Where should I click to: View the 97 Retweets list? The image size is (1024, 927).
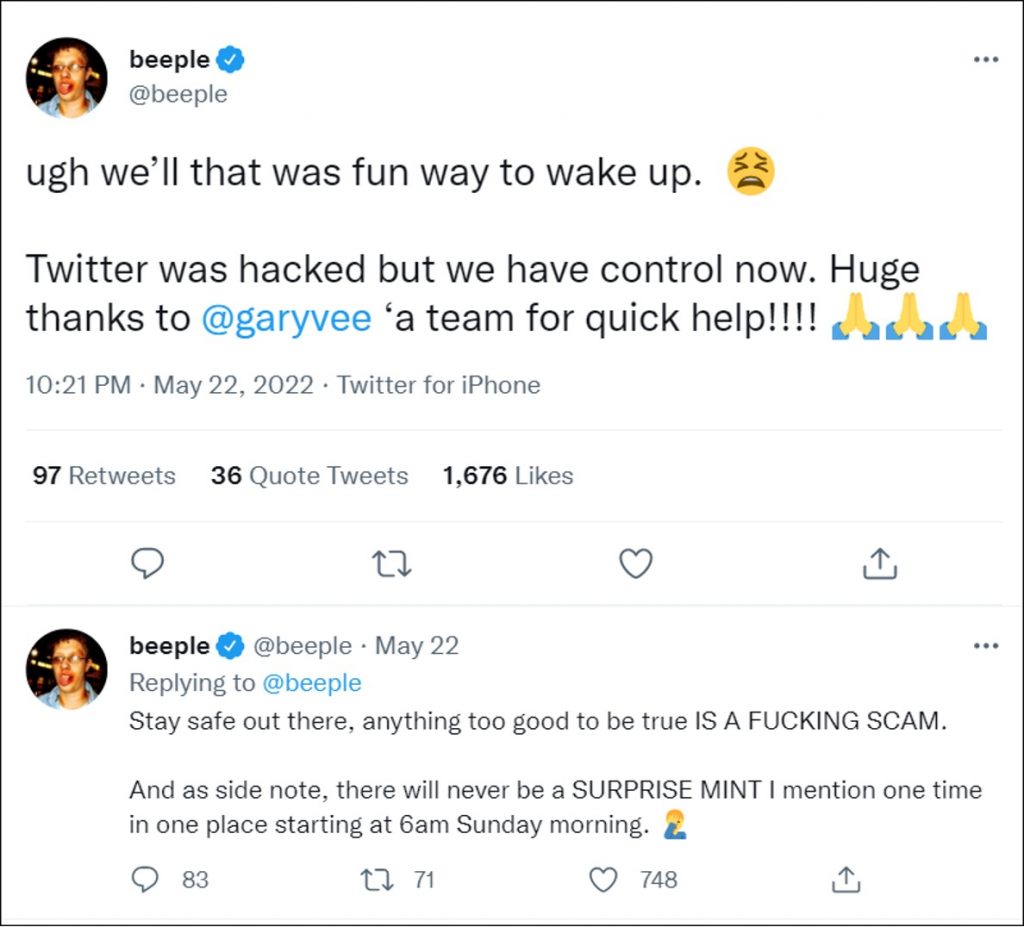[x=104, y=476]
